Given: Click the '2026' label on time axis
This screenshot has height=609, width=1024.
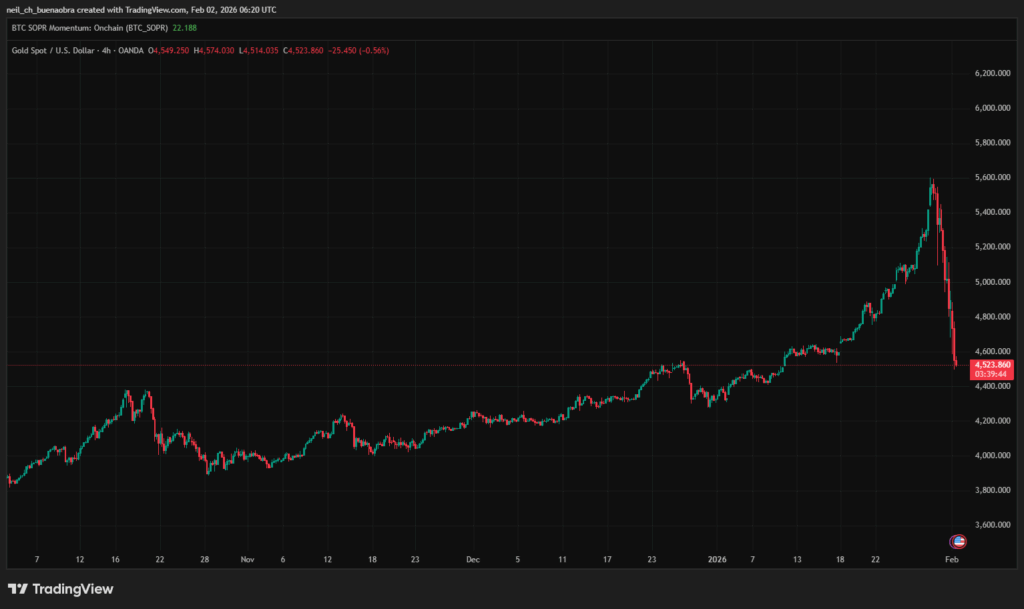Looking at the screenshot, I should [715, 560].
